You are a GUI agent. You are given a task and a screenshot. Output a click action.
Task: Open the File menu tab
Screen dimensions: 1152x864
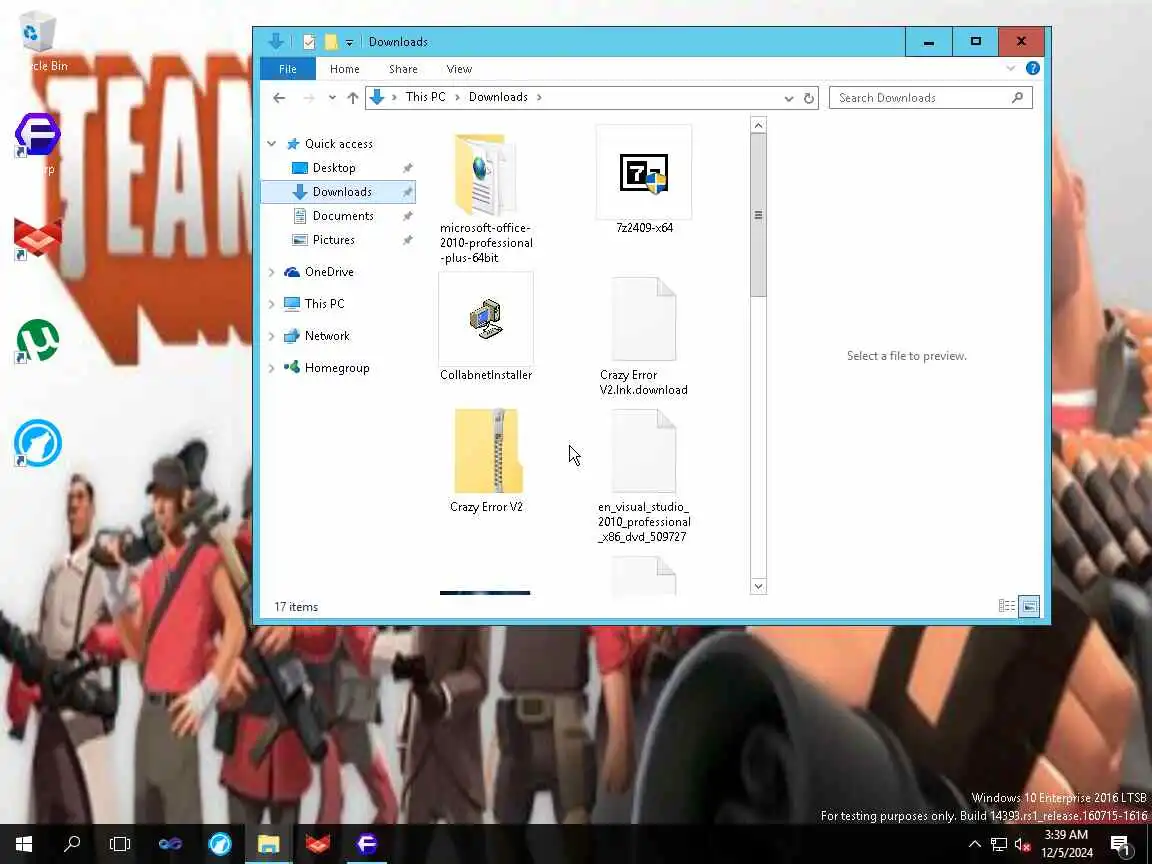[287, 69]
